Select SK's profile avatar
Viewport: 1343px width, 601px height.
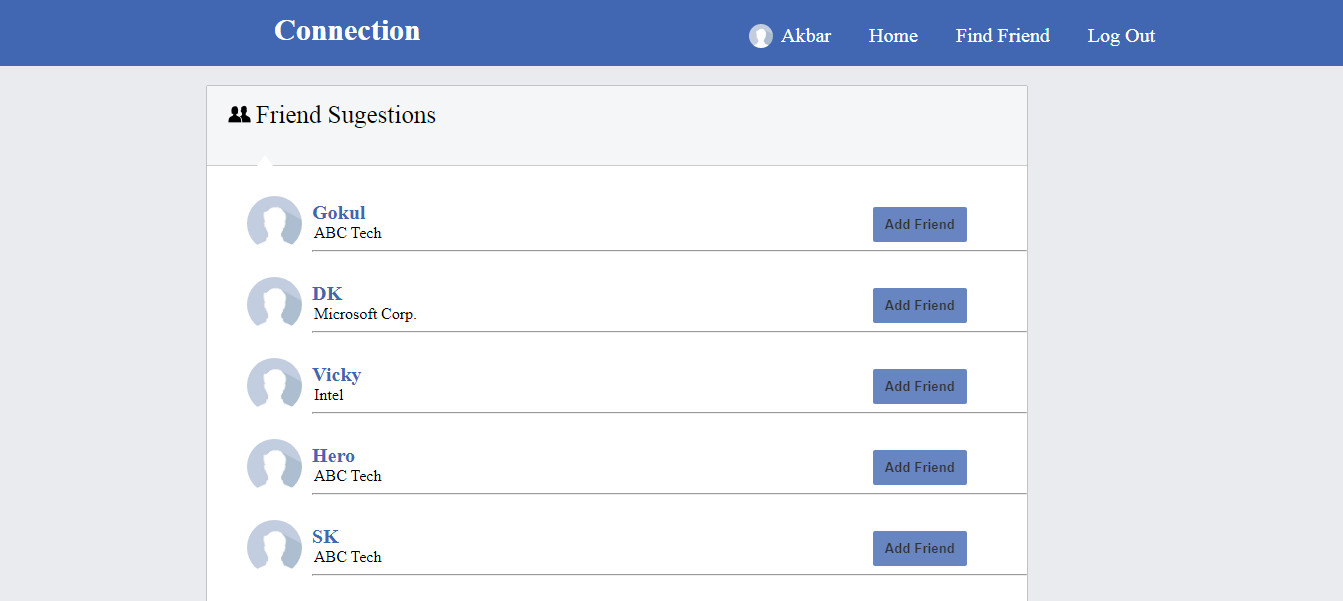coord(274,546)
